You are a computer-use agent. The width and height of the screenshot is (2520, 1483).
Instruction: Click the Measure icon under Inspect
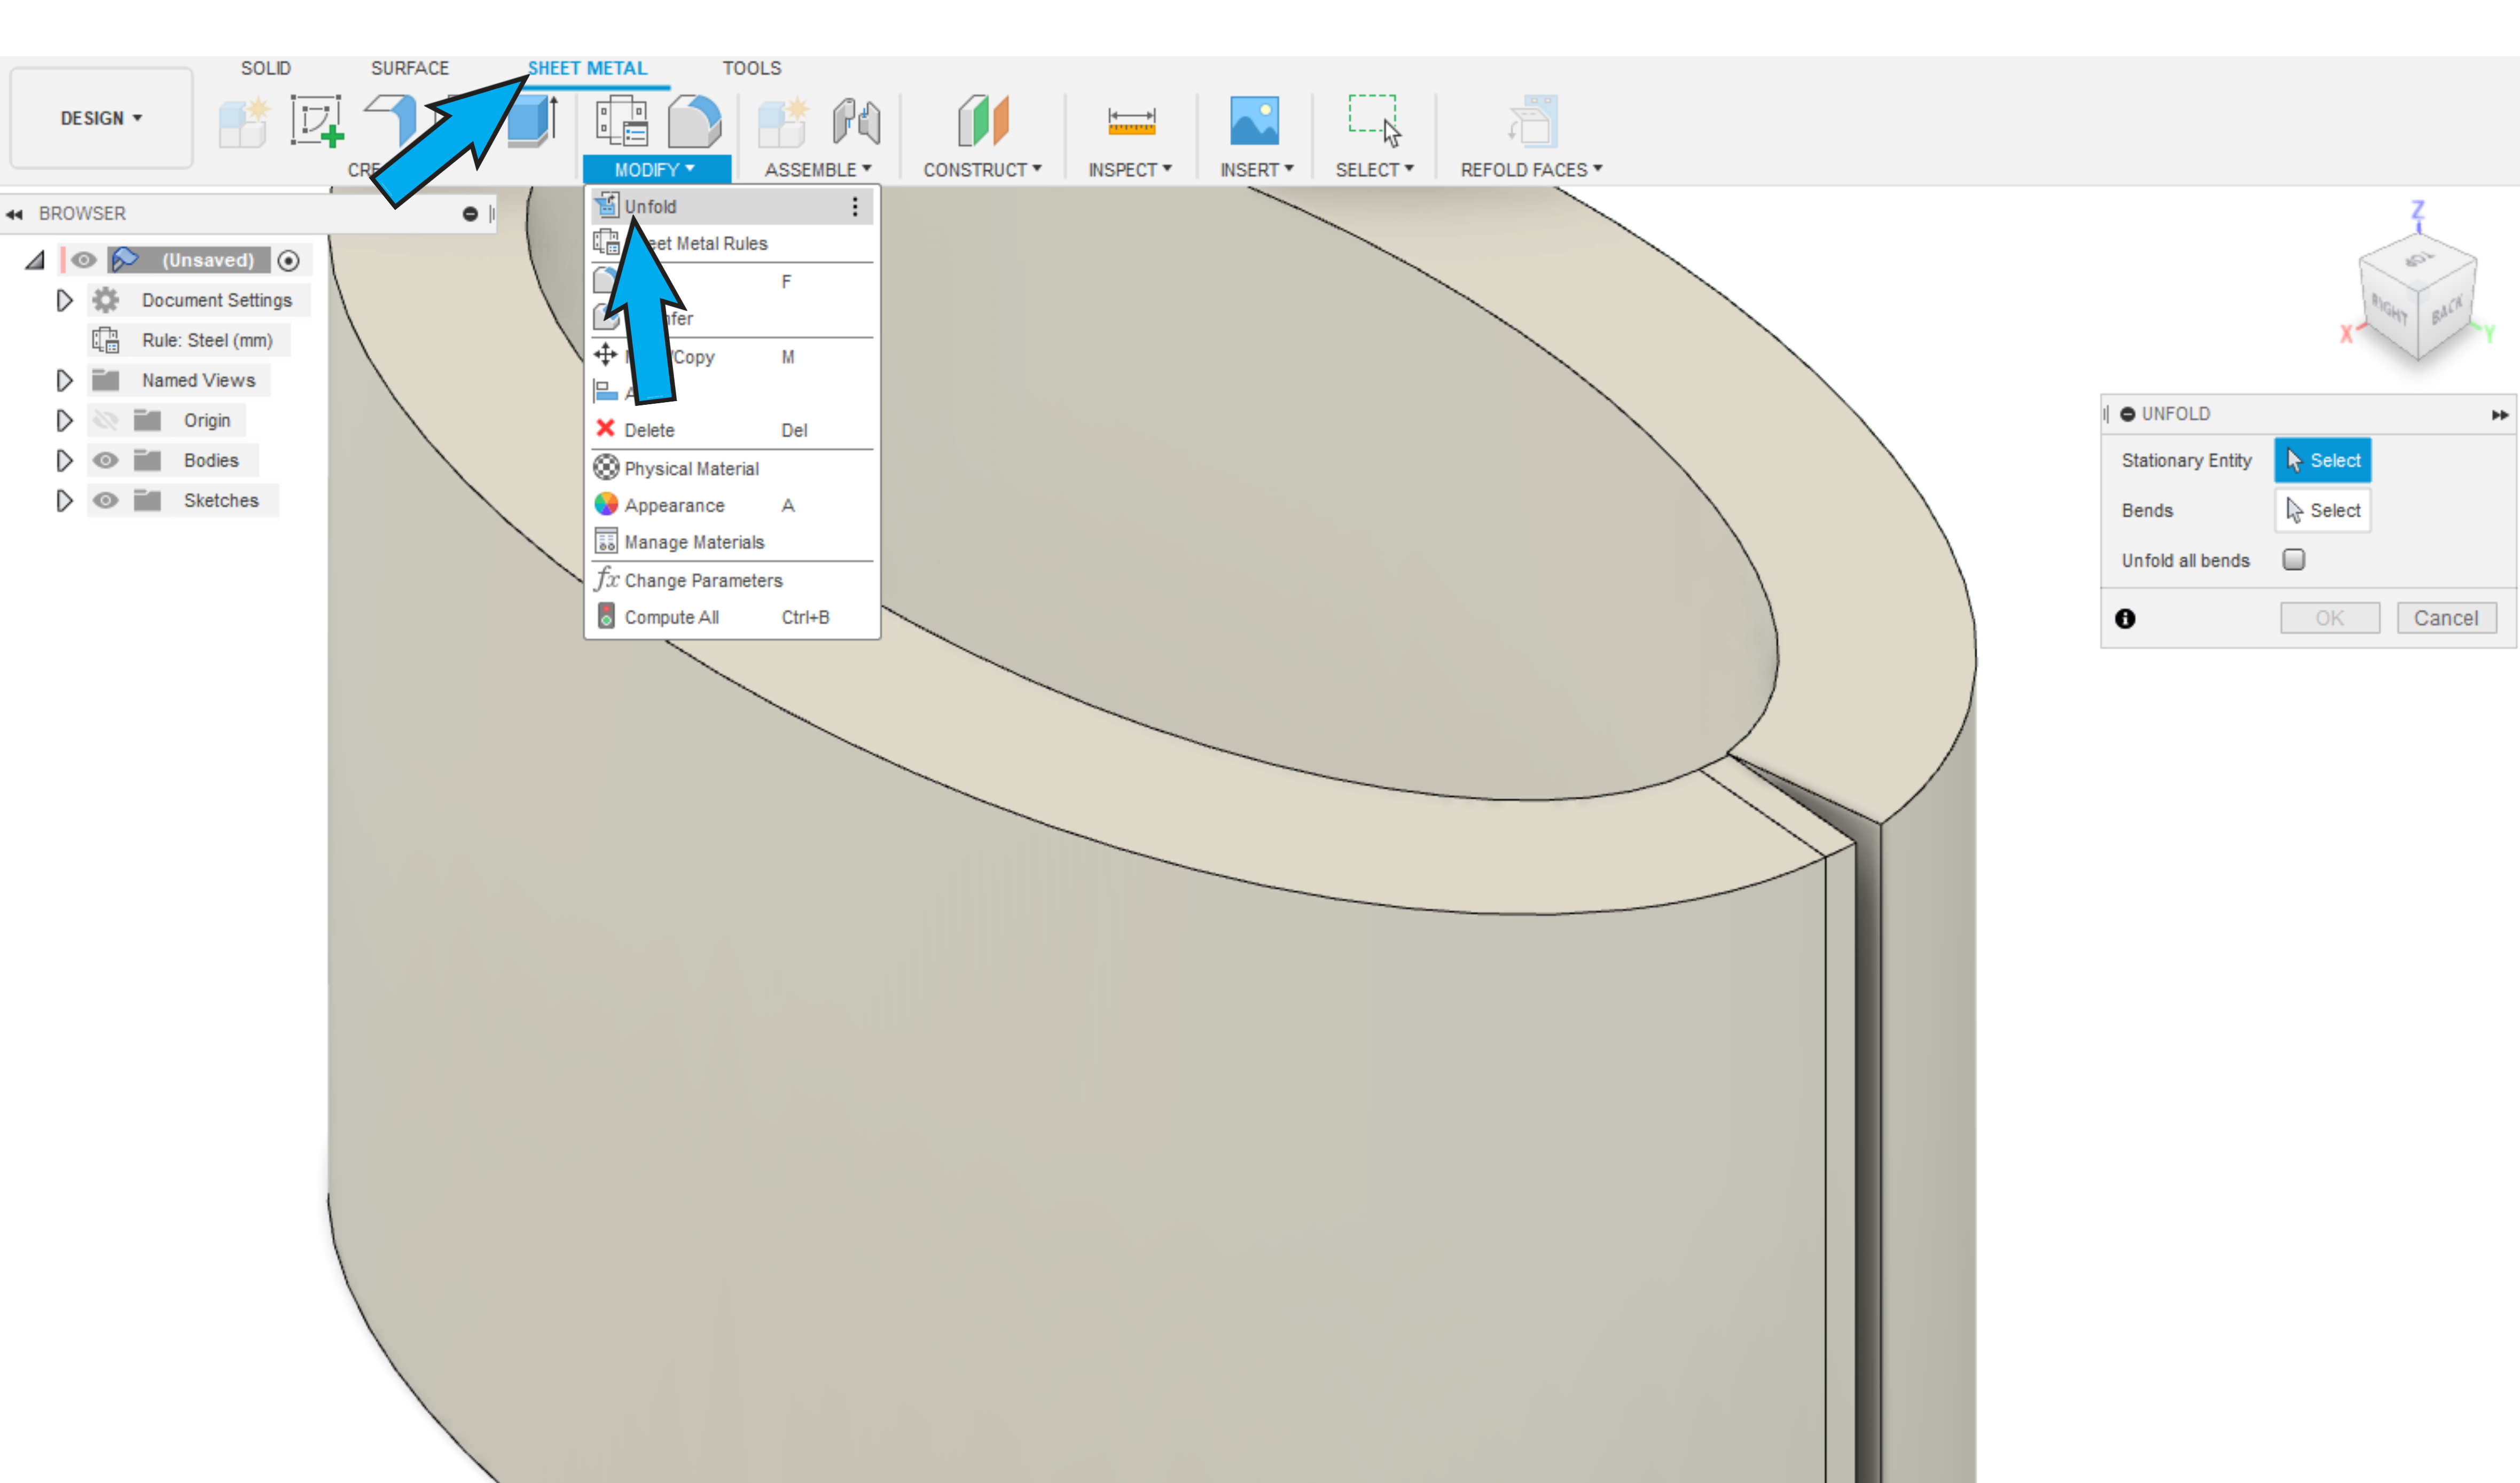1131,122
